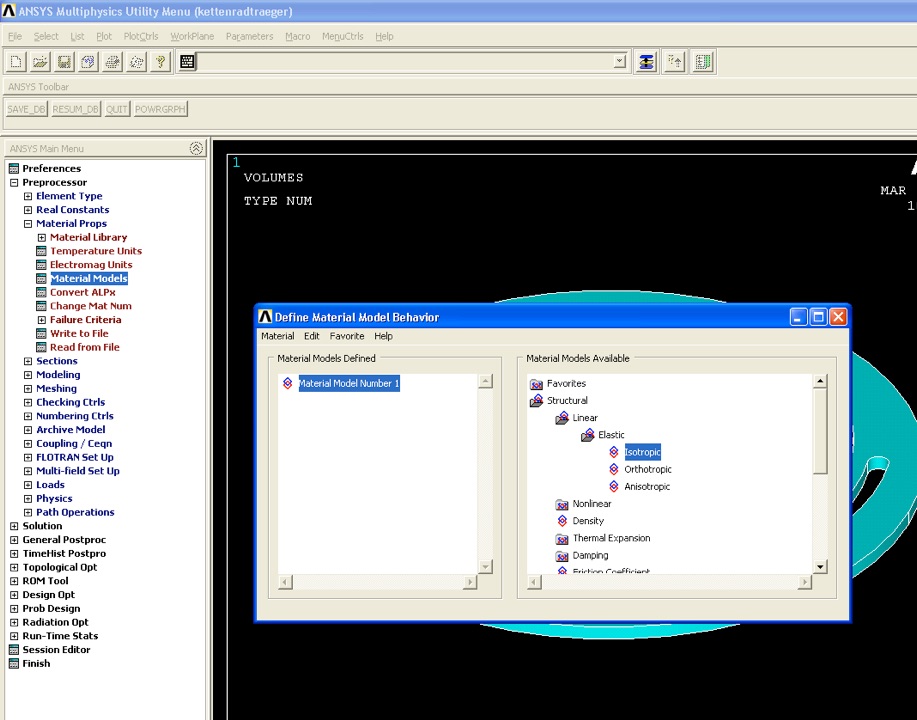The width and height of the screenshot is (917, 720).
Task: Expand the Element Type node
Action: tap(28, 196)
